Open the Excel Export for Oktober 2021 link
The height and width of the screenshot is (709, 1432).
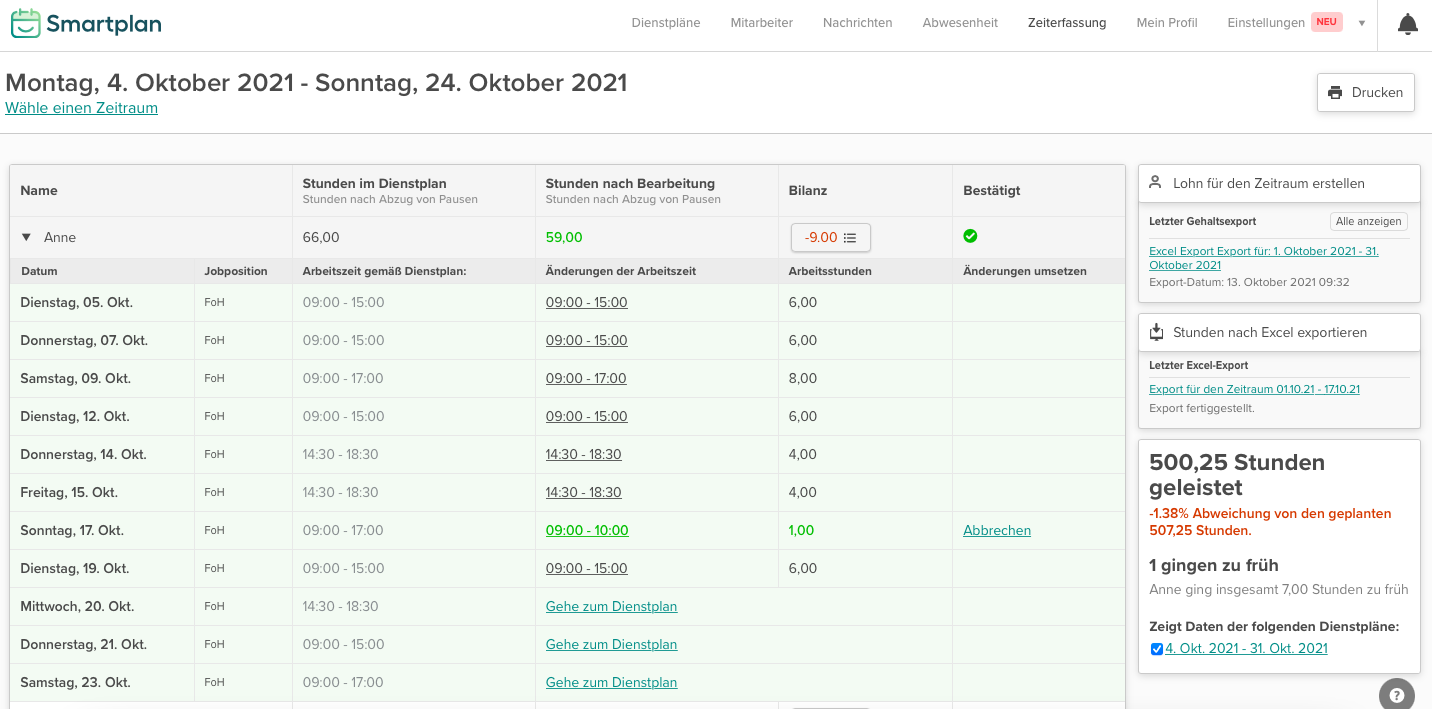pyautogui.click(x=1264, y=258)
